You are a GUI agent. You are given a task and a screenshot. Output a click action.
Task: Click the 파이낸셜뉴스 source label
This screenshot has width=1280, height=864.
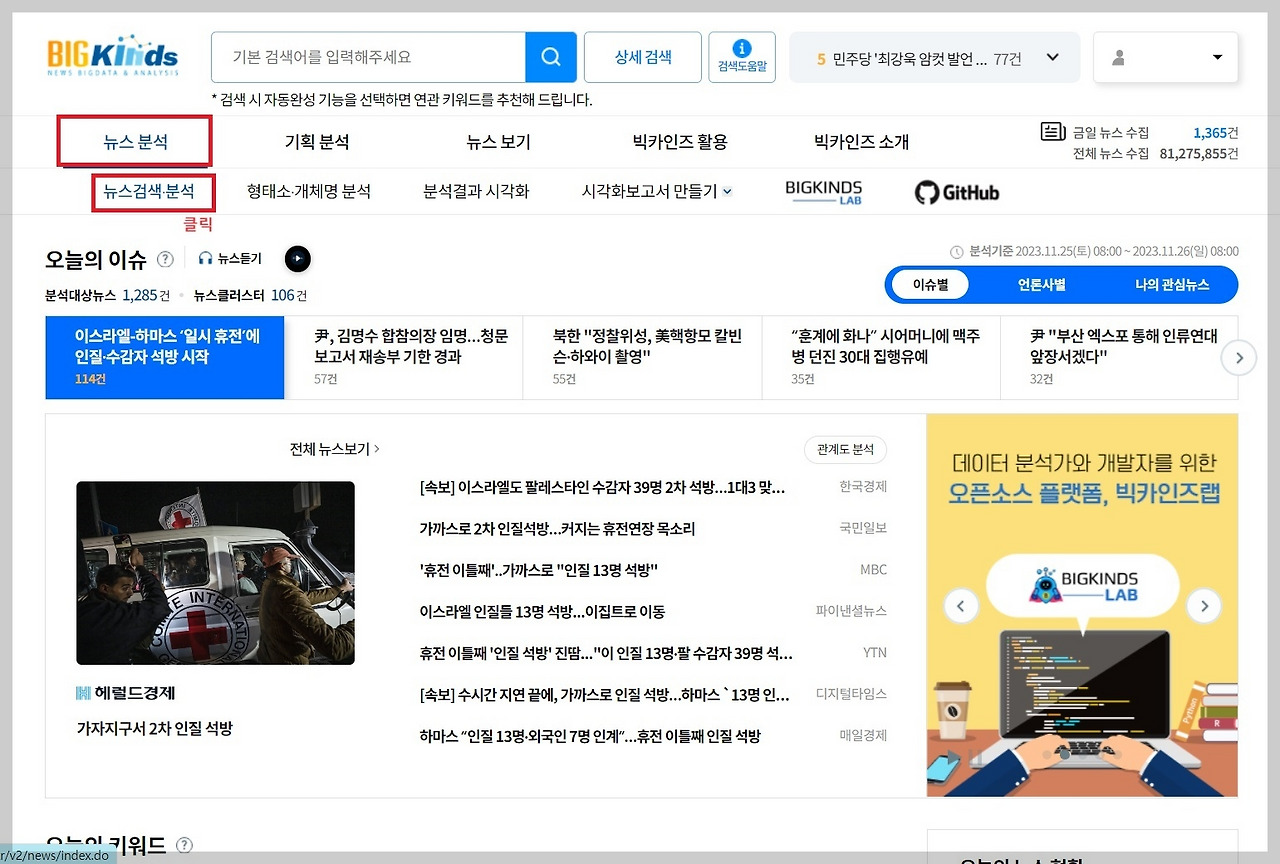pos(851,611)
